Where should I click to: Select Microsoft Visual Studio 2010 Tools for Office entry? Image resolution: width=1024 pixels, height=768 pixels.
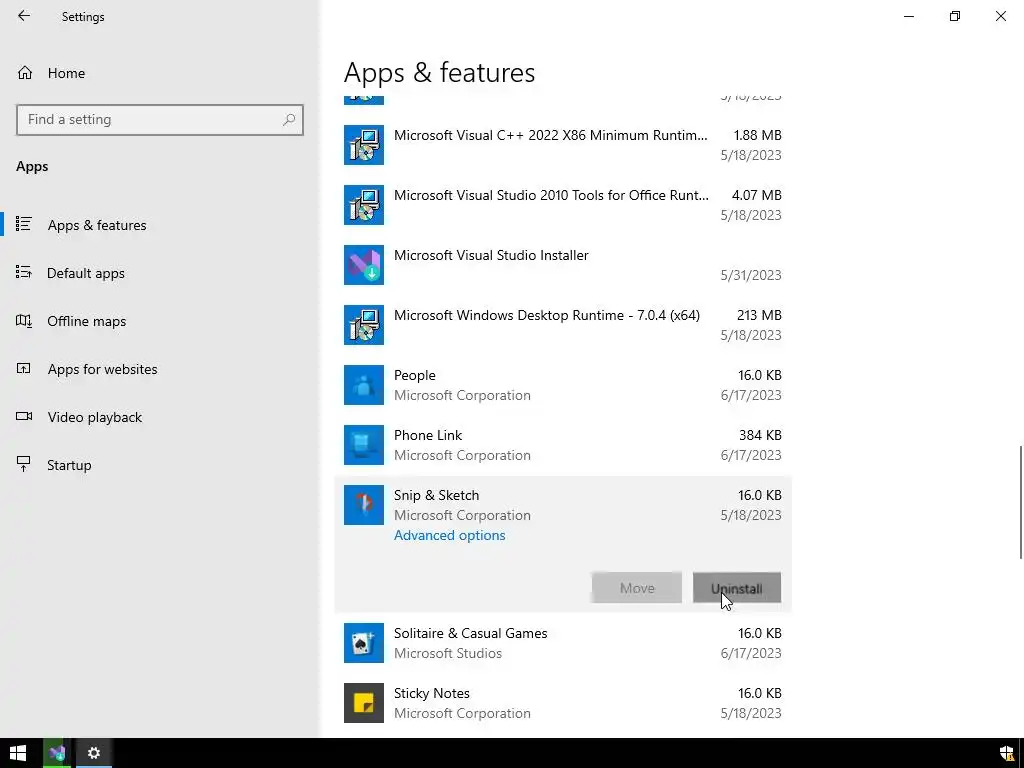pos(563,205)
